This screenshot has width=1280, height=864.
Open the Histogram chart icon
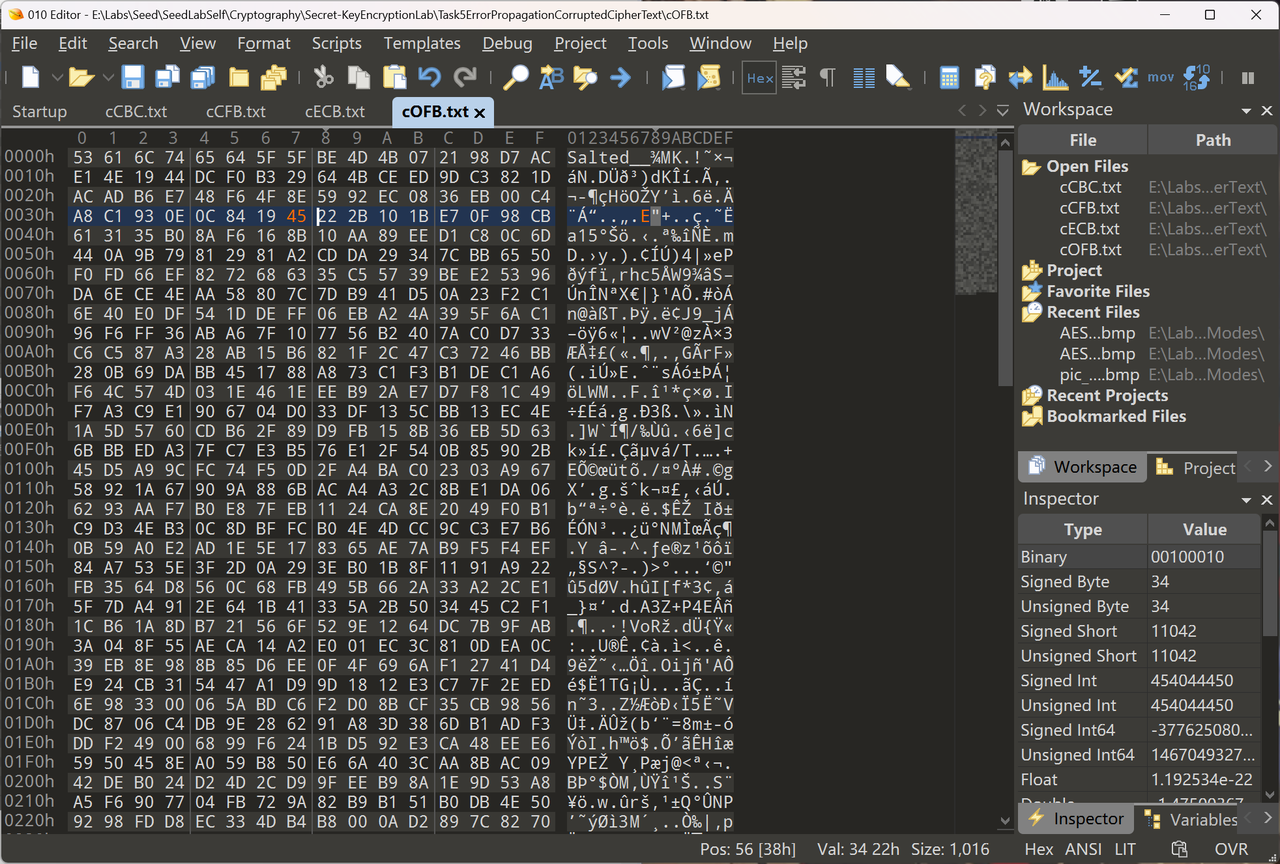pyautogui.click(x=1055, y=77)
